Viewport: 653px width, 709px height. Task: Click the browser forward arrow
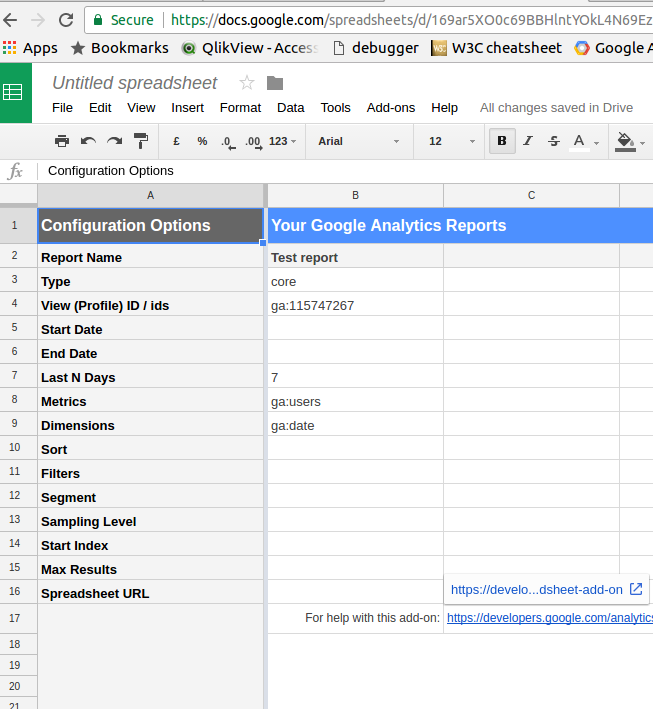click(x=38, y=20)
